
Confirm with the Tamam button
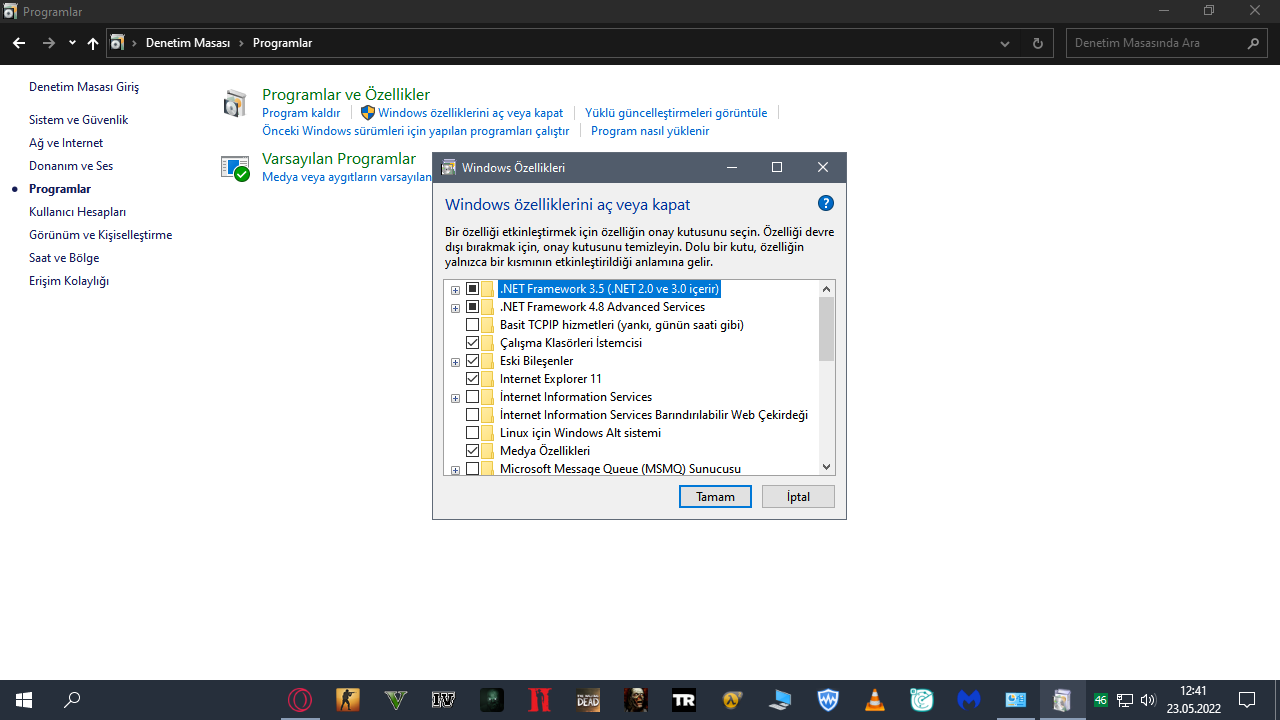715,496
